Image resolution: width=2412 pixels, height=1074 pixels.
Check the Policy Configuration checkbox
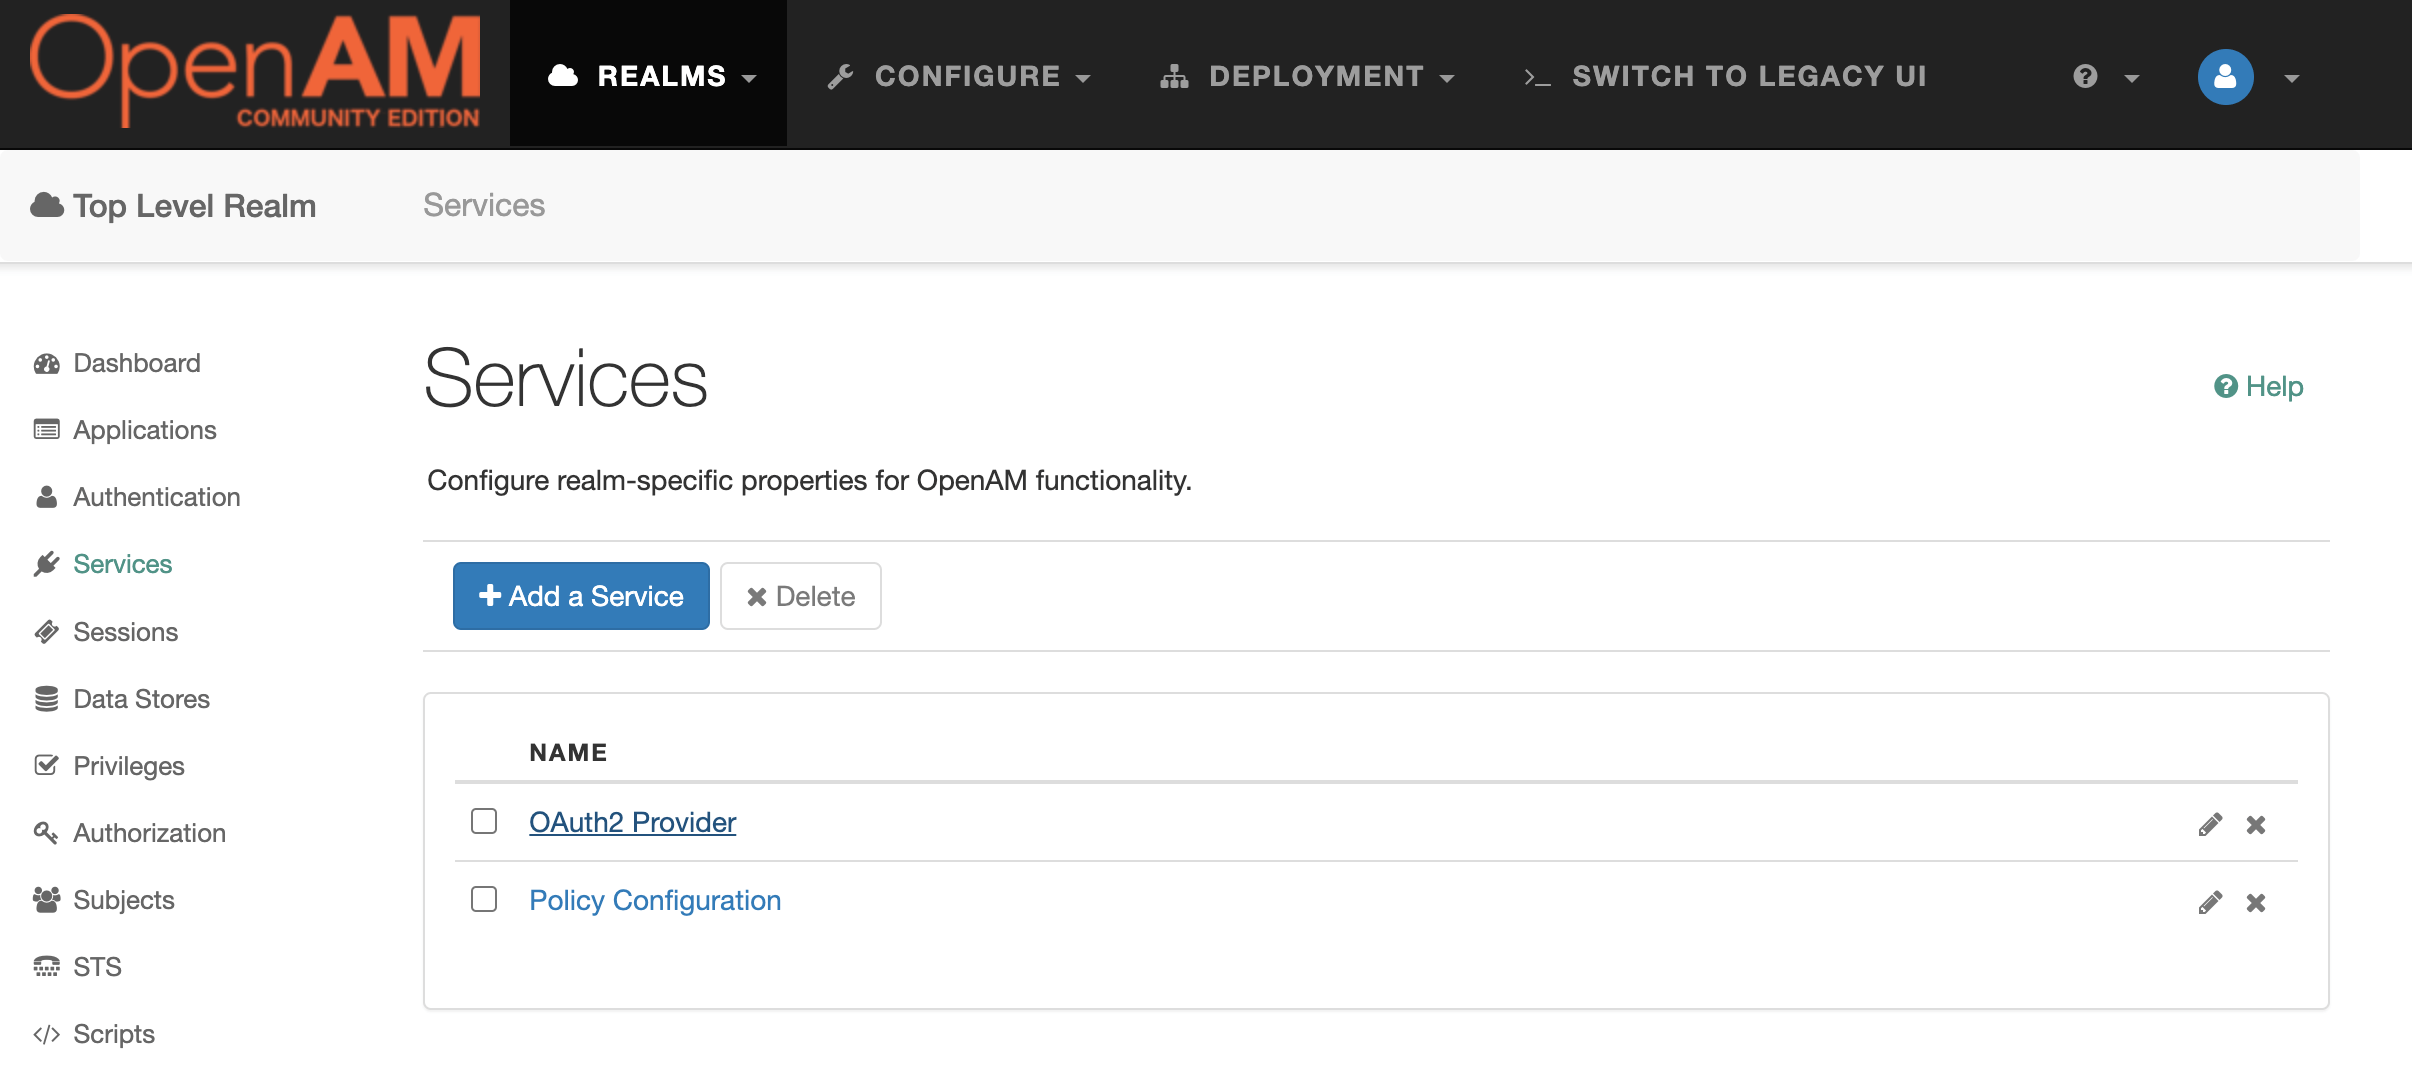[484, 899]
